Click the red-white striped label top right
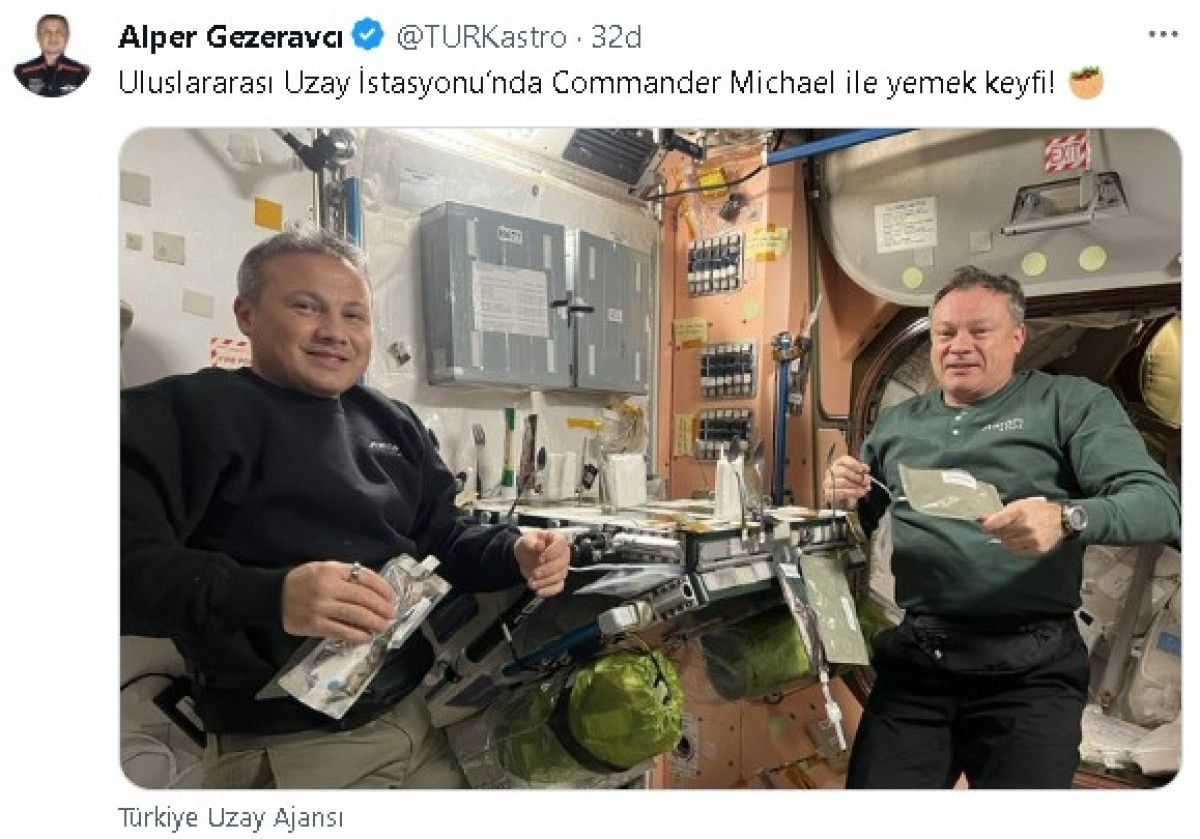This screenshot has width=1200, height=839. point(1067,151)
